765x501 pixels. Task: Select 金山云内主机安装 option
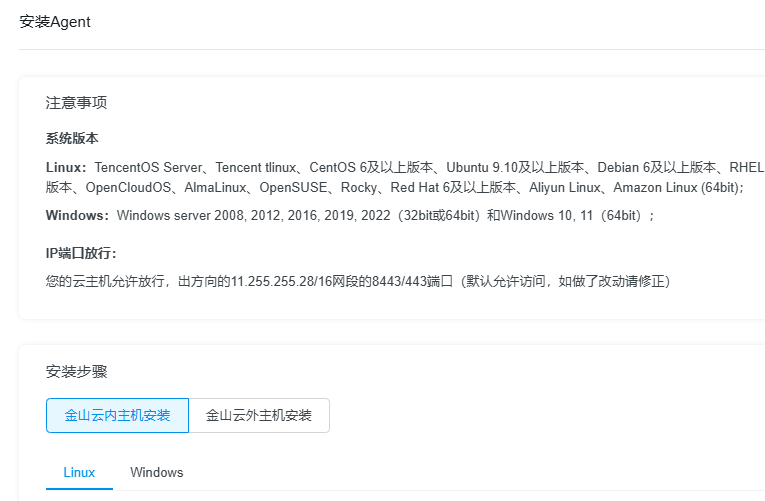coord(117,415)
